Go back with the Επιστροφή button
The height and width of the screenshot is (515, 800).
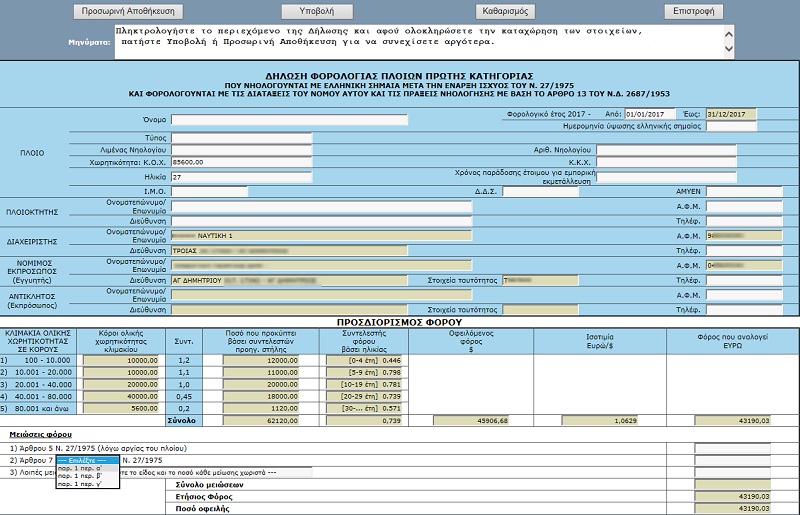coord(693,11)
